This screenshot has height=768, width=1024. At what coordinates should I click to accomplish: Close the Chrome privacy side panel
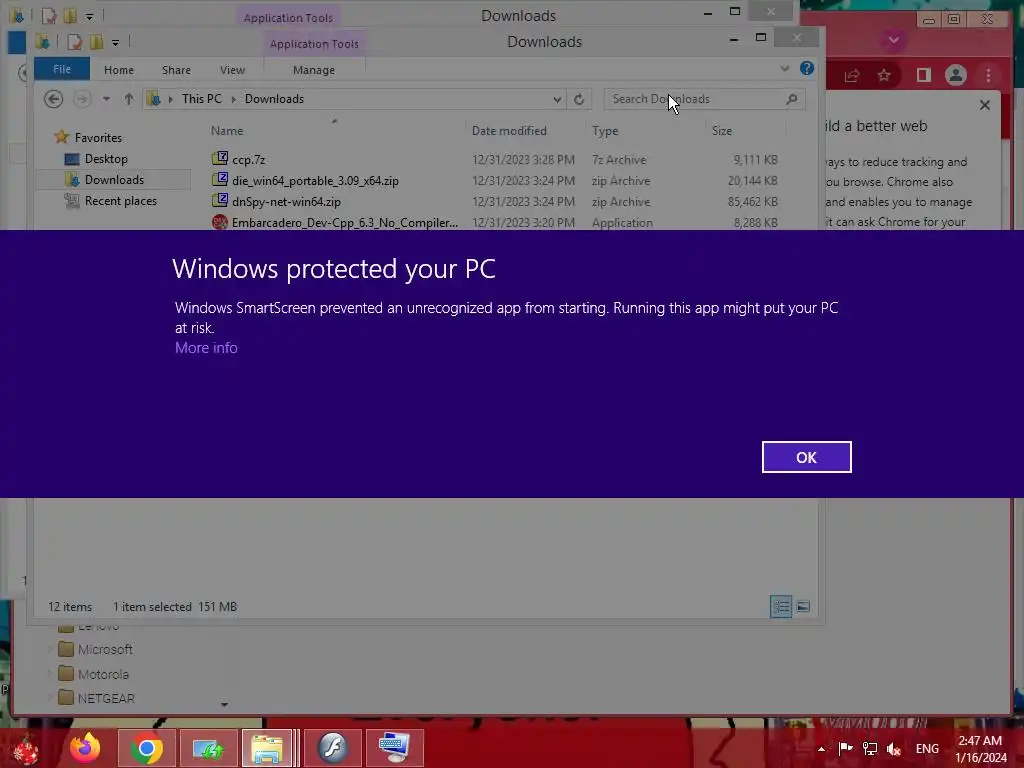pyautogui.click(x=985, y=104)
